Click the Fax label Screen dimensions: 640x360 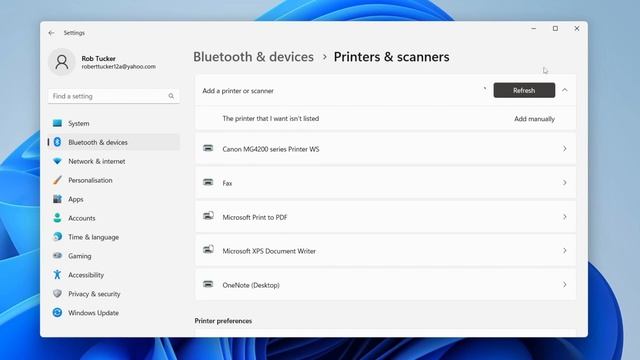[x=227, y=183]
